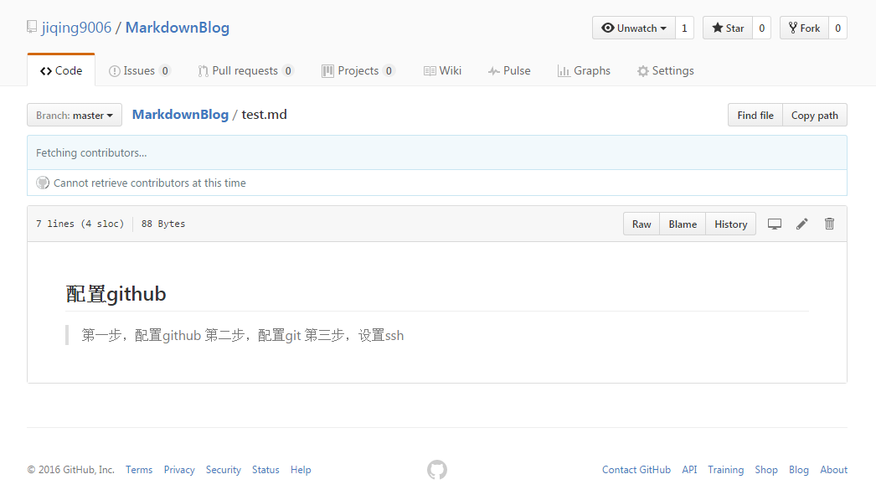View forks count next to Fork
This screenshot has width=876, height=500.
click(x=837, y=28)
